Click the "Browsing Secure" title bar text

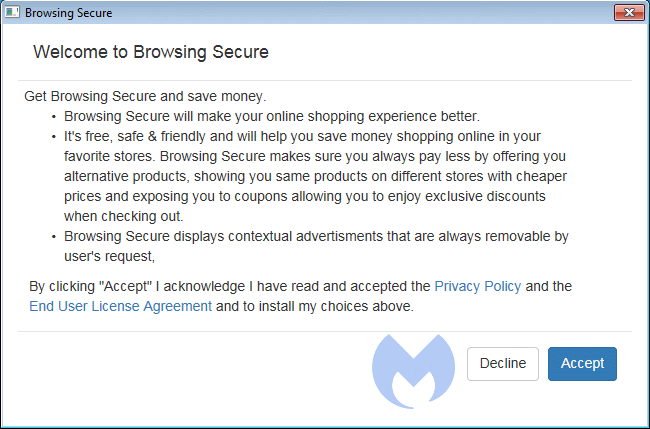68,13
